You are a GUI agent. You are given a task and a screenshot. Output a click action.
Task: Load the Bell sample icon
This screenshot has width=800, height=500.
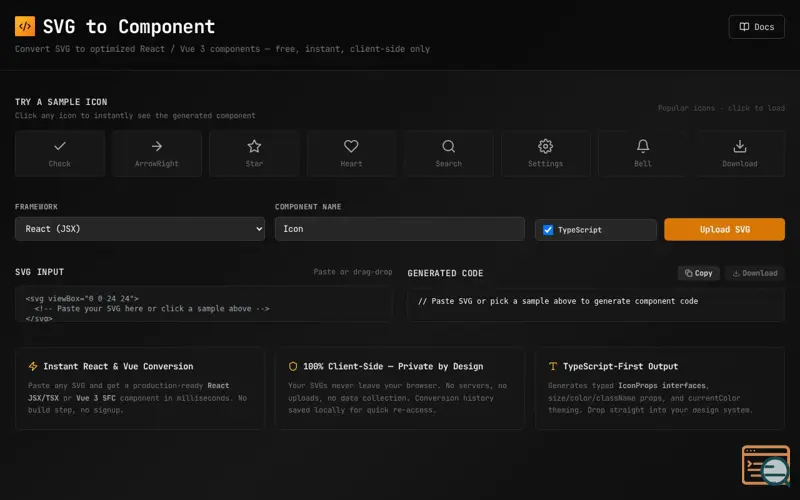pos(643,154)
